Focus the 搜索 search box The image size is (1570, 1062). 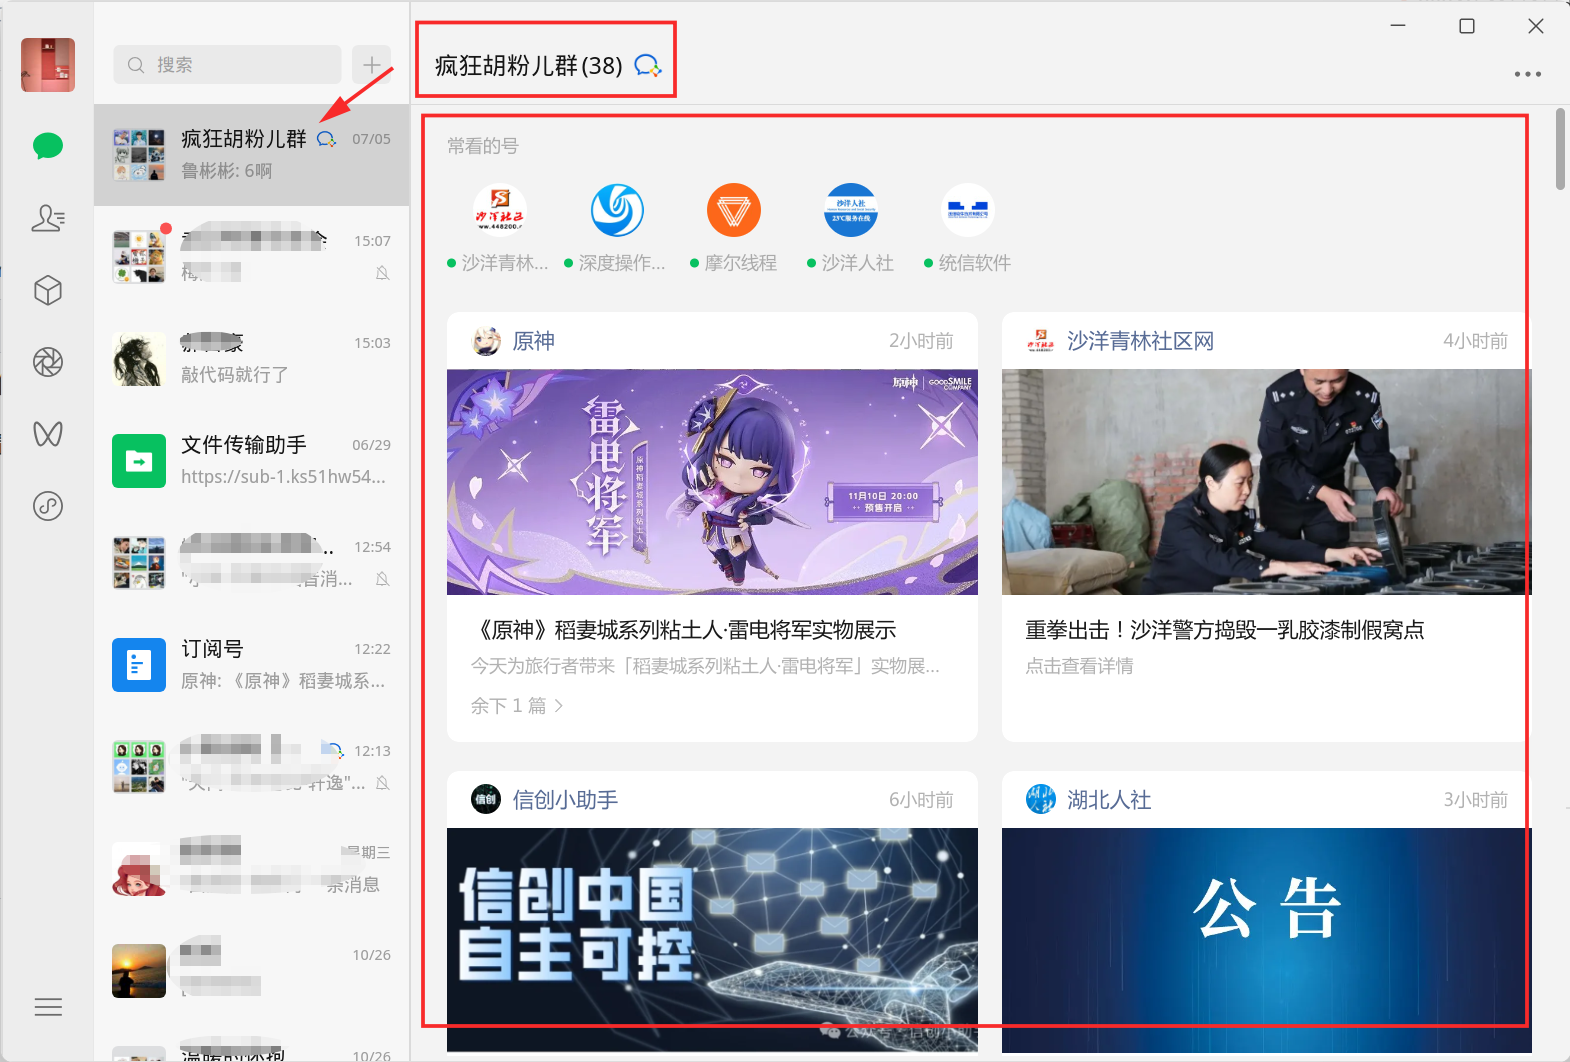(x=227, y=65)
